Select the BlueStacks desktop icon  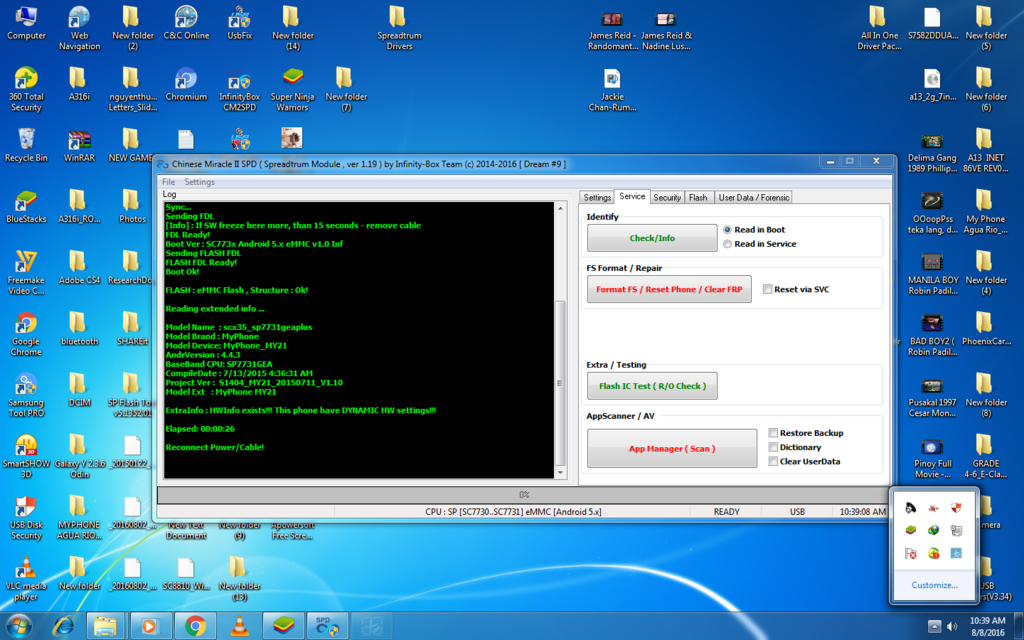[26, 206]
